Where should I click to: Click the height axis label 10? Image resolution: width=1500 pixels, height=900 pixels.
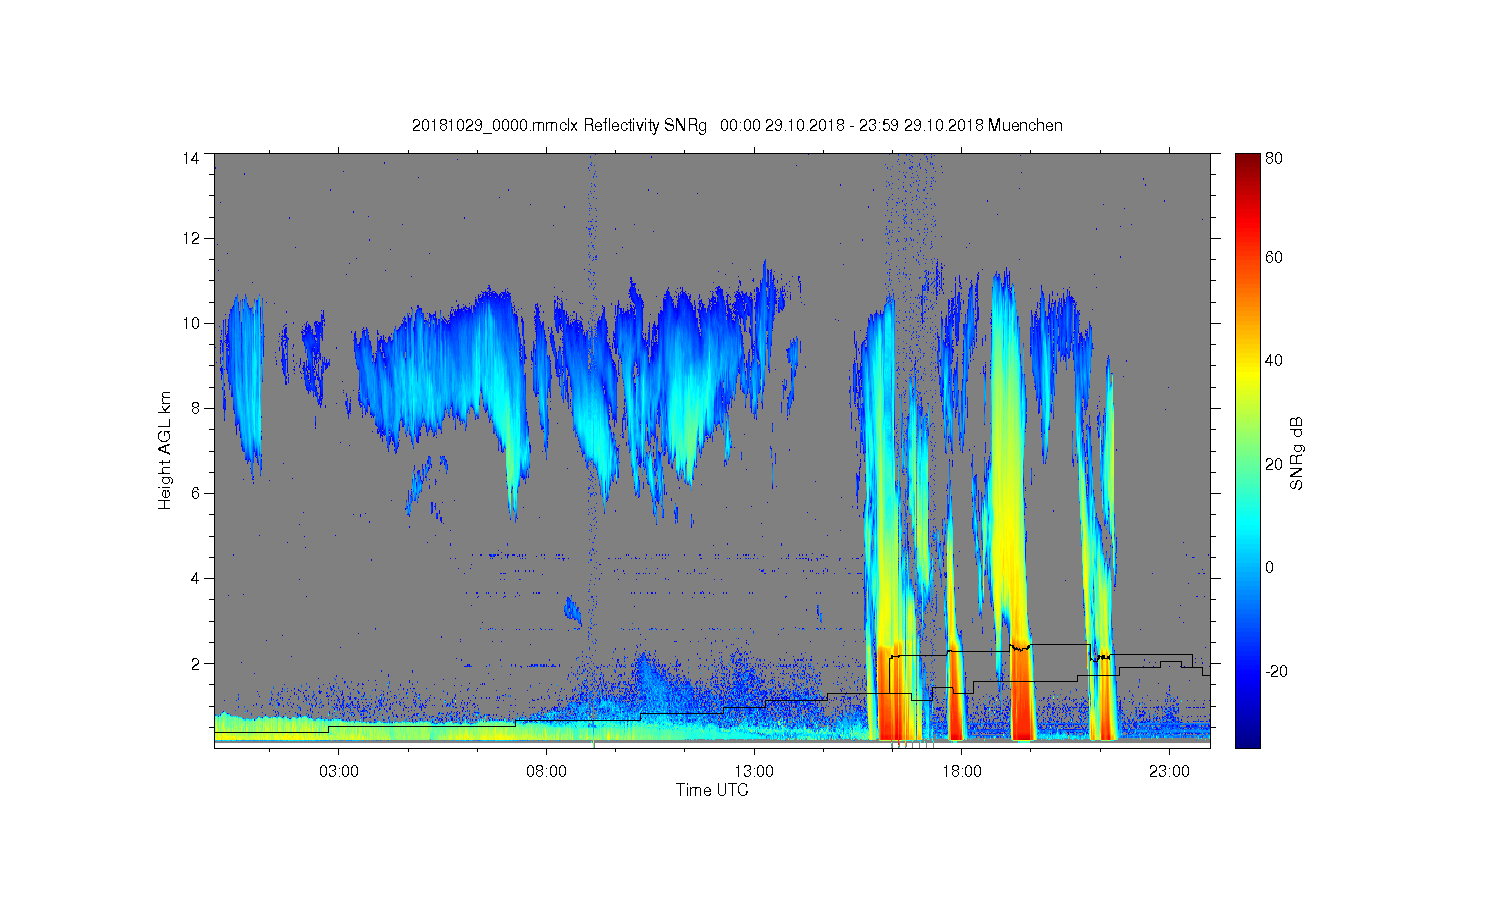click(x=191, y=323)
